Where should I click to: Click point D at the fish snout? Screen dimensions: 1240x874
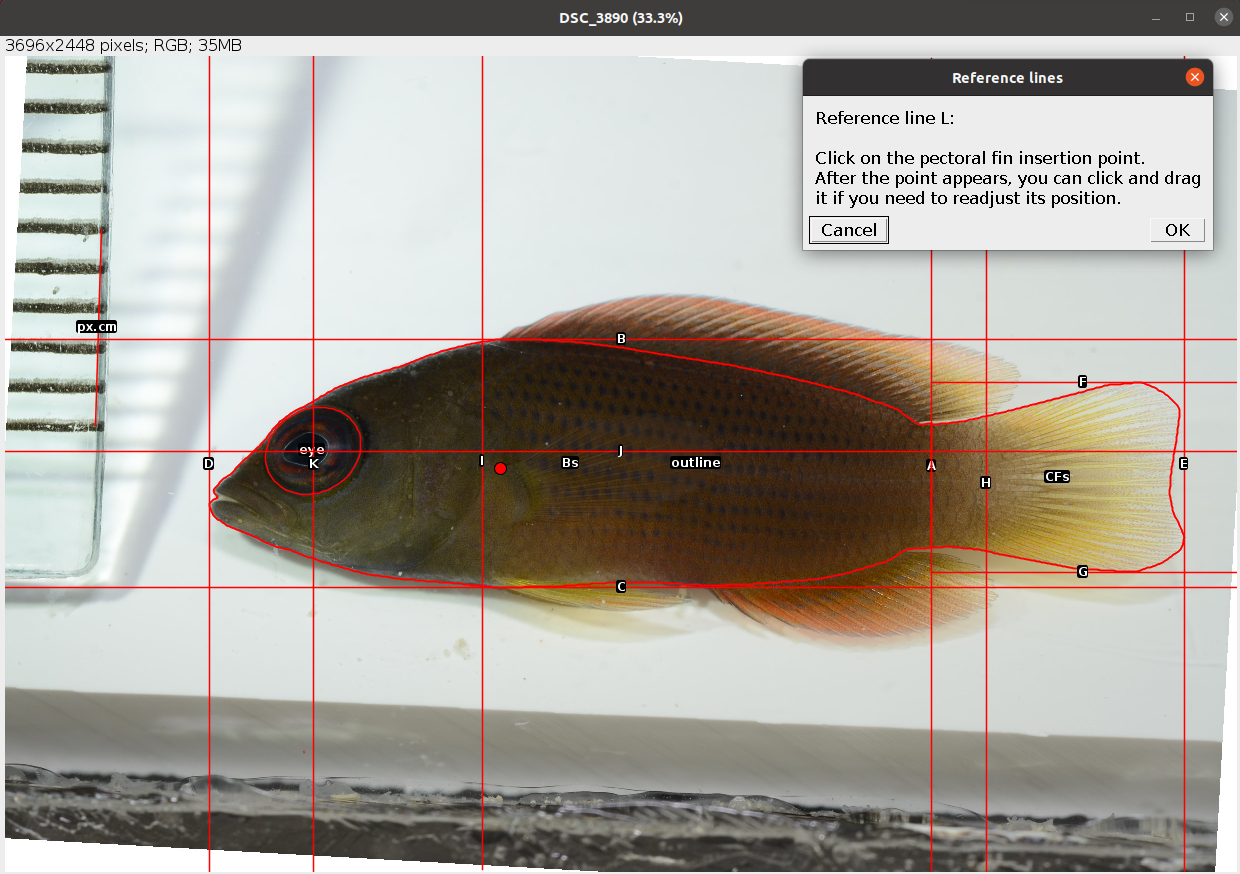208,463
